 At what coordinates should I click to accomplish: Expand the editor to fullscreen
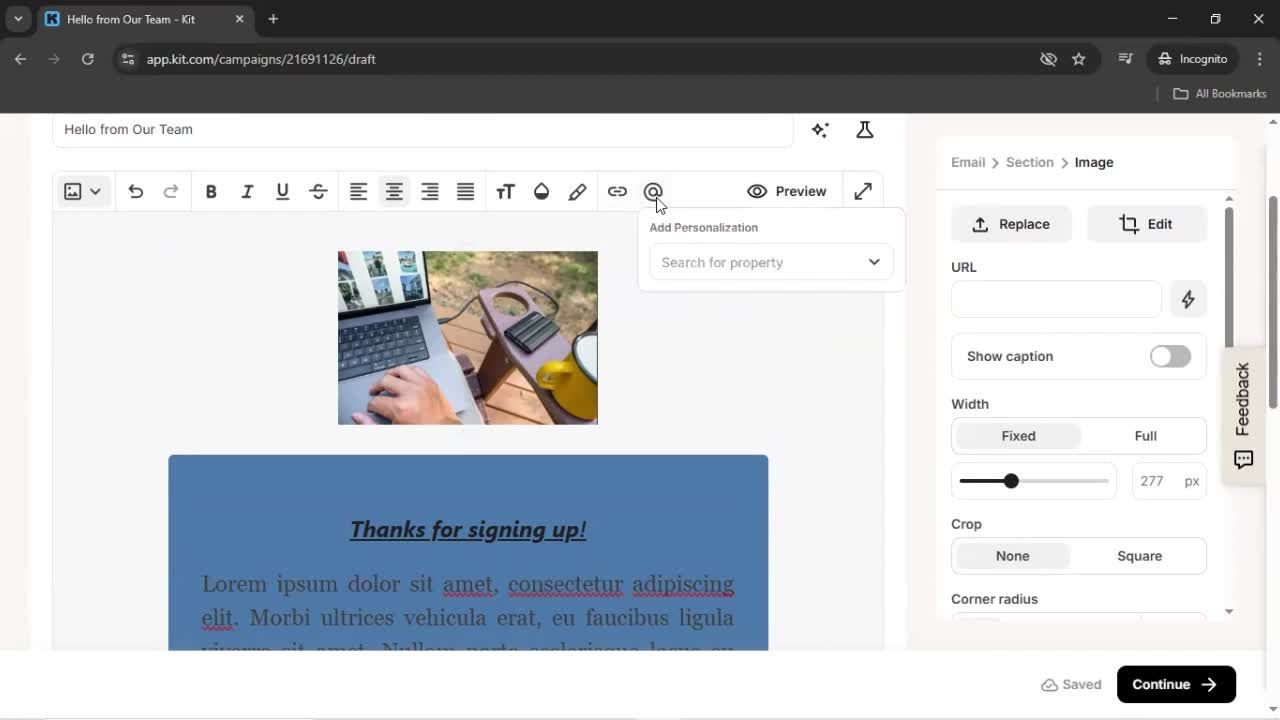pyautogui.click(x=862, y=190)
